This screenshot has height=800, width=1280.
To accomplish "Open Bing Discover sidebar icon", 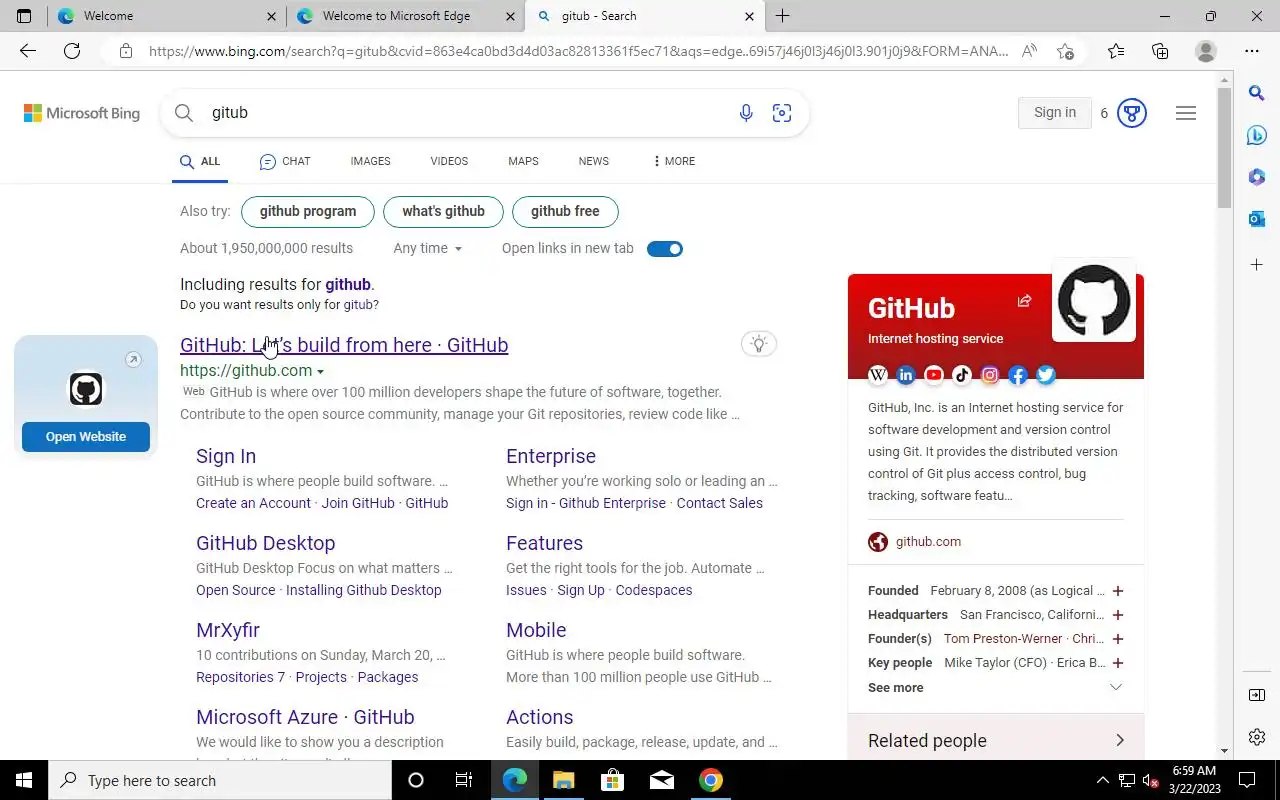I will [x=1257, y=135].
